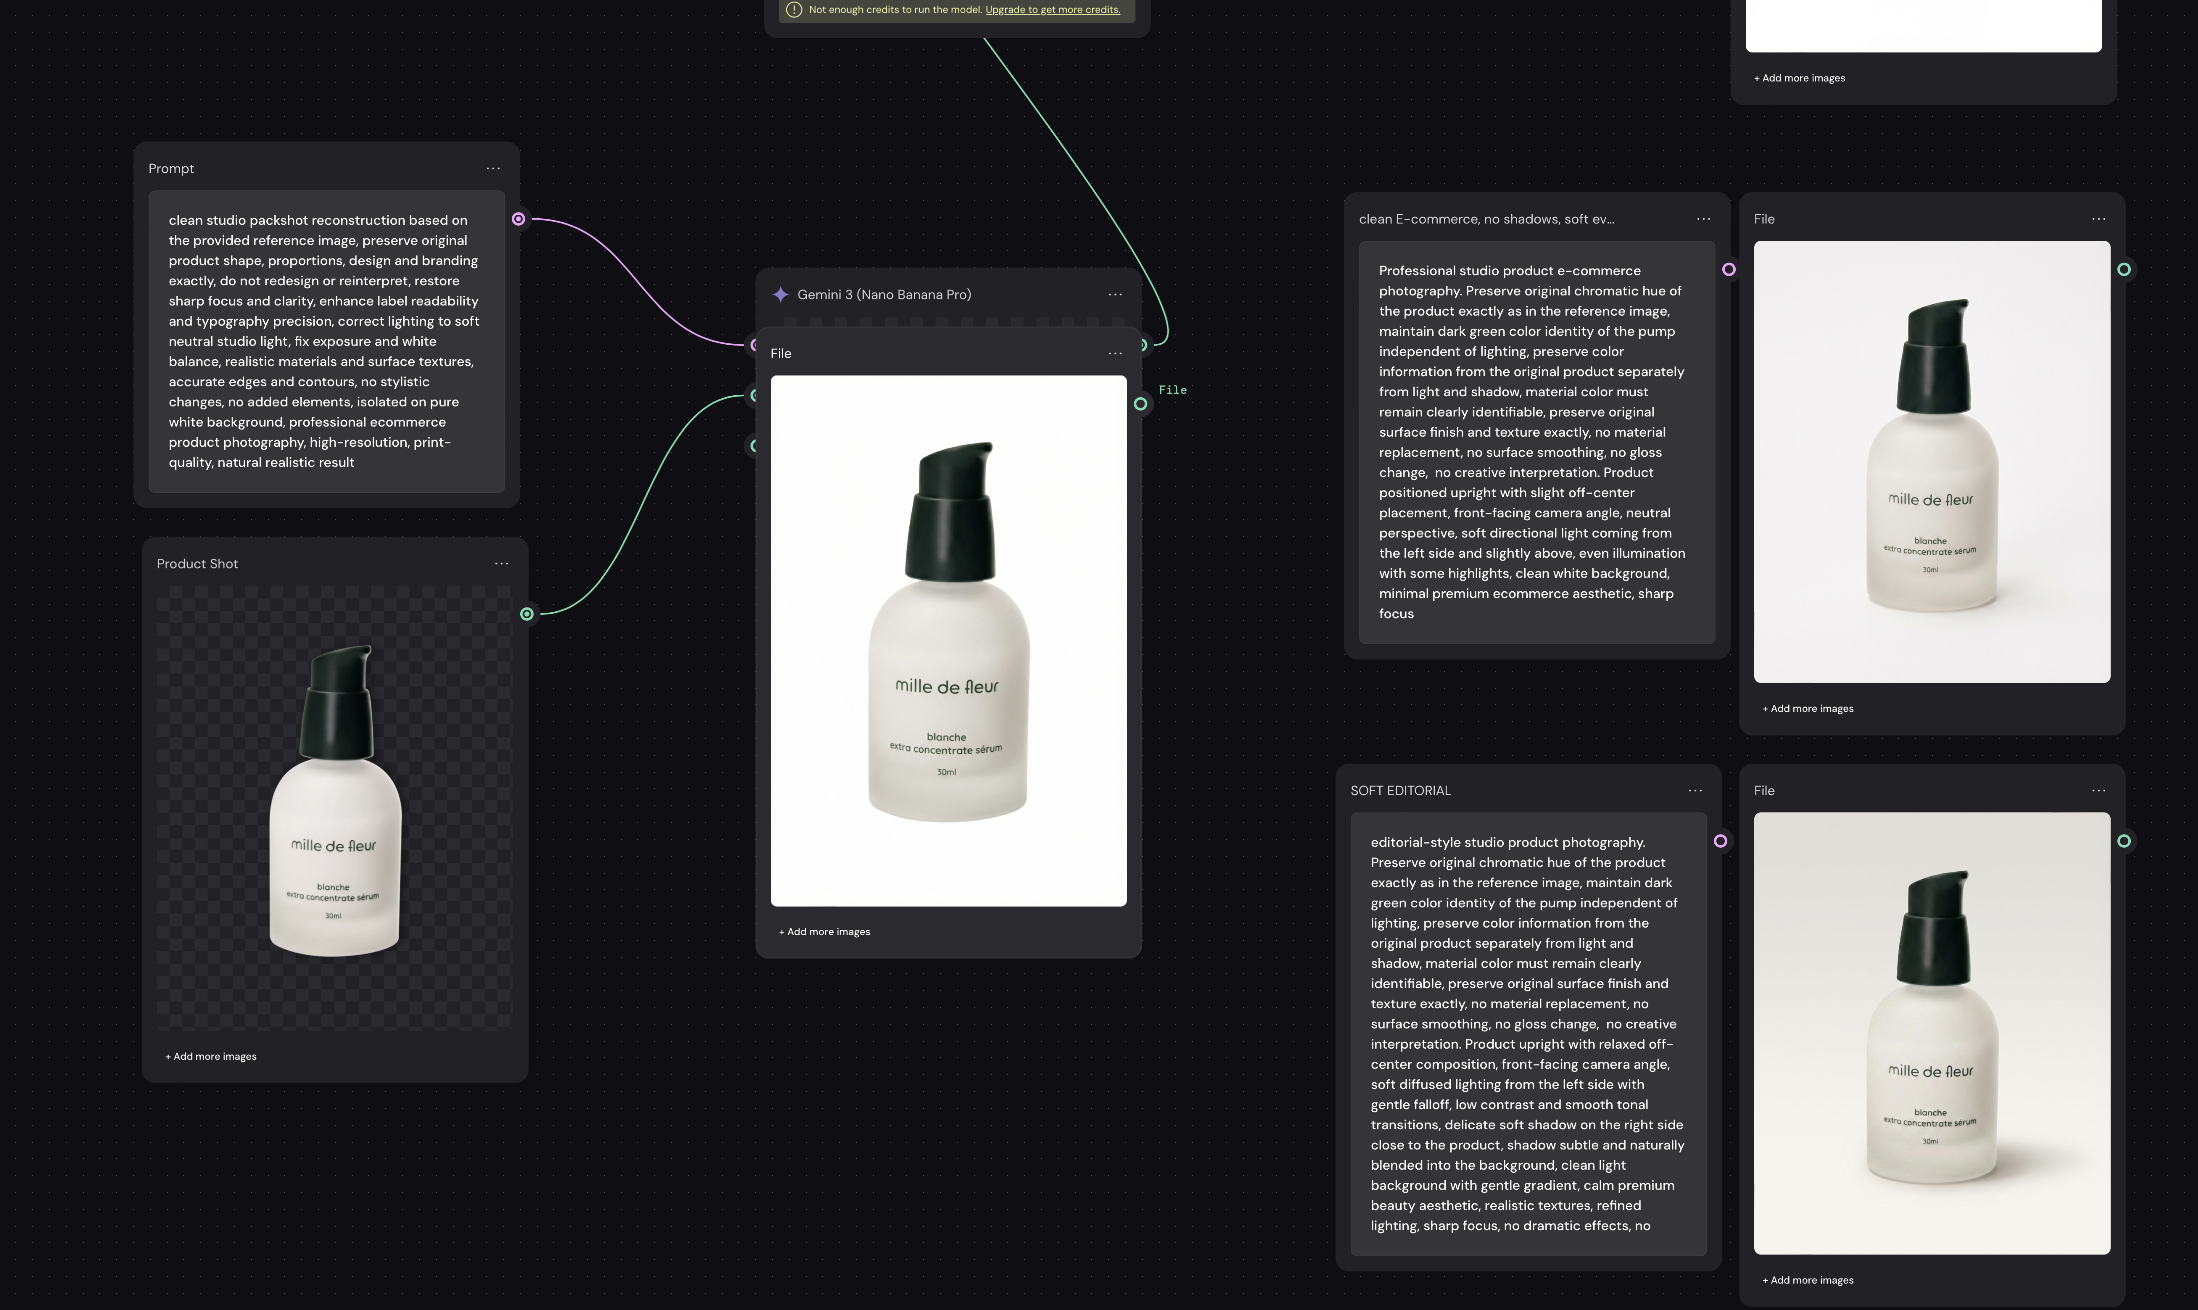The image size is (2198, 1310).
Task: Click Add more images under Product Shot
Action: tap(211, 1056)
